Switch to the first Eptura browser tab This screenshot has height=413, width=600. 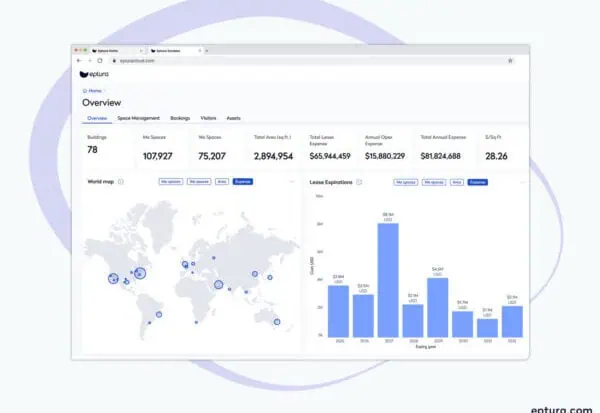tap(117, 51)
